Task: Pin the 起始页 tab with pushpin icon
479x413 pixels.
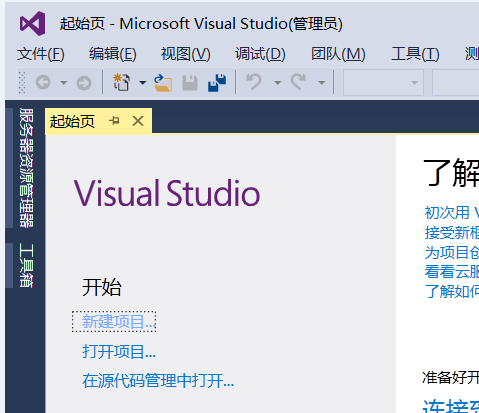Action: (114, 121)
